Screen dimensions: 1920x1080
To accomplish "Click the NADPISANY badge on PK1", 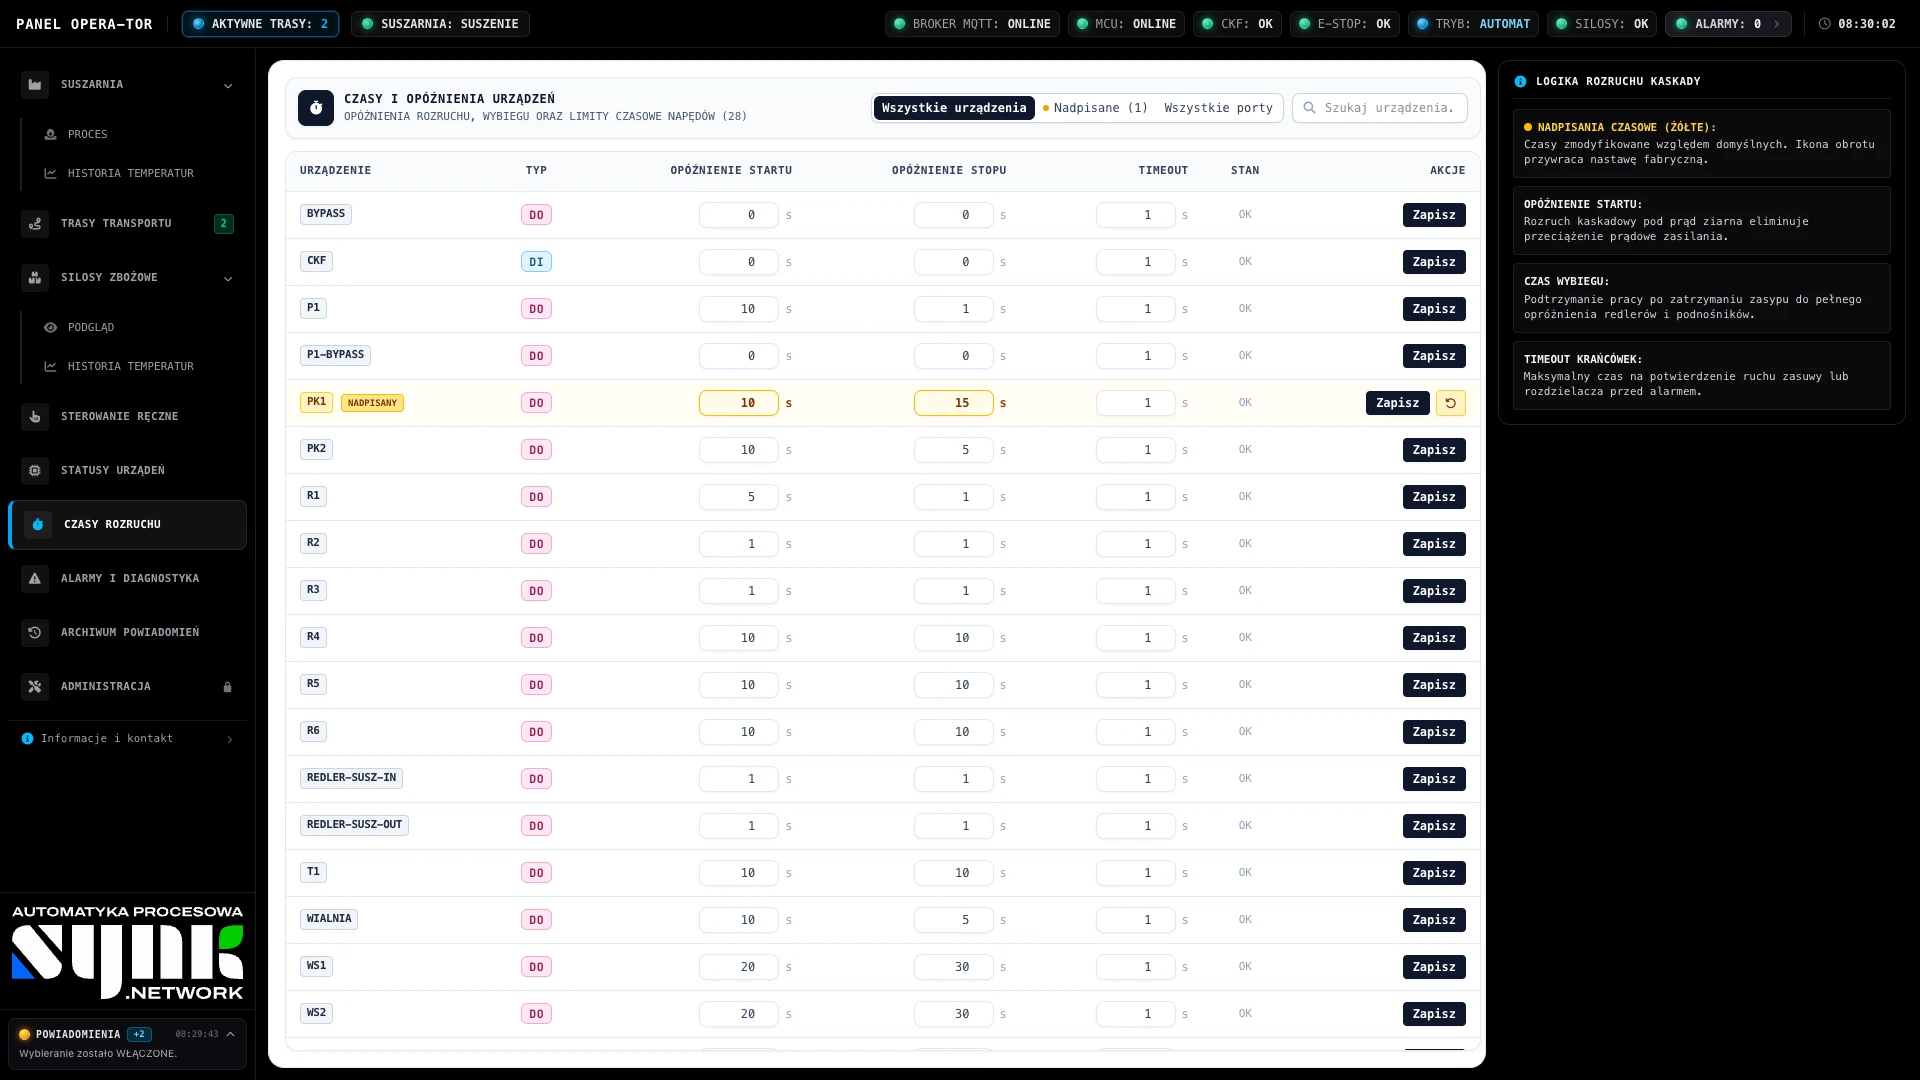I will pos(372,403).
